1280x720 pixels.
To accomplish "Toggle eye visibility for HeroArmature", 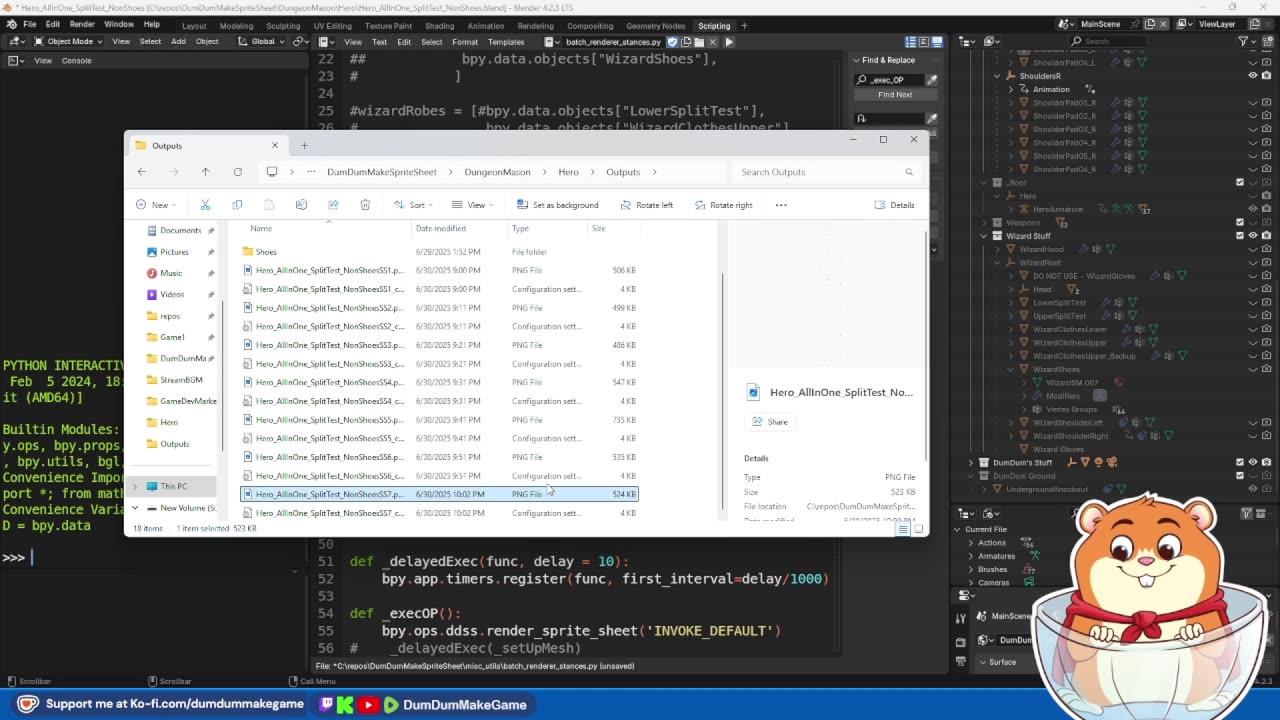I will [1253, 209].
